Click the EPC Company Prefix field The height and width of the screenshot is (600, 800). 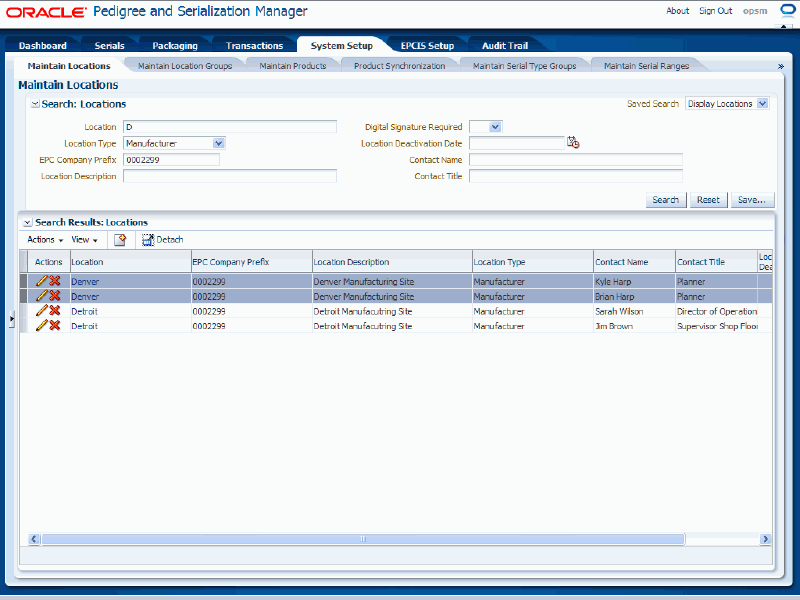pos(171,160)
